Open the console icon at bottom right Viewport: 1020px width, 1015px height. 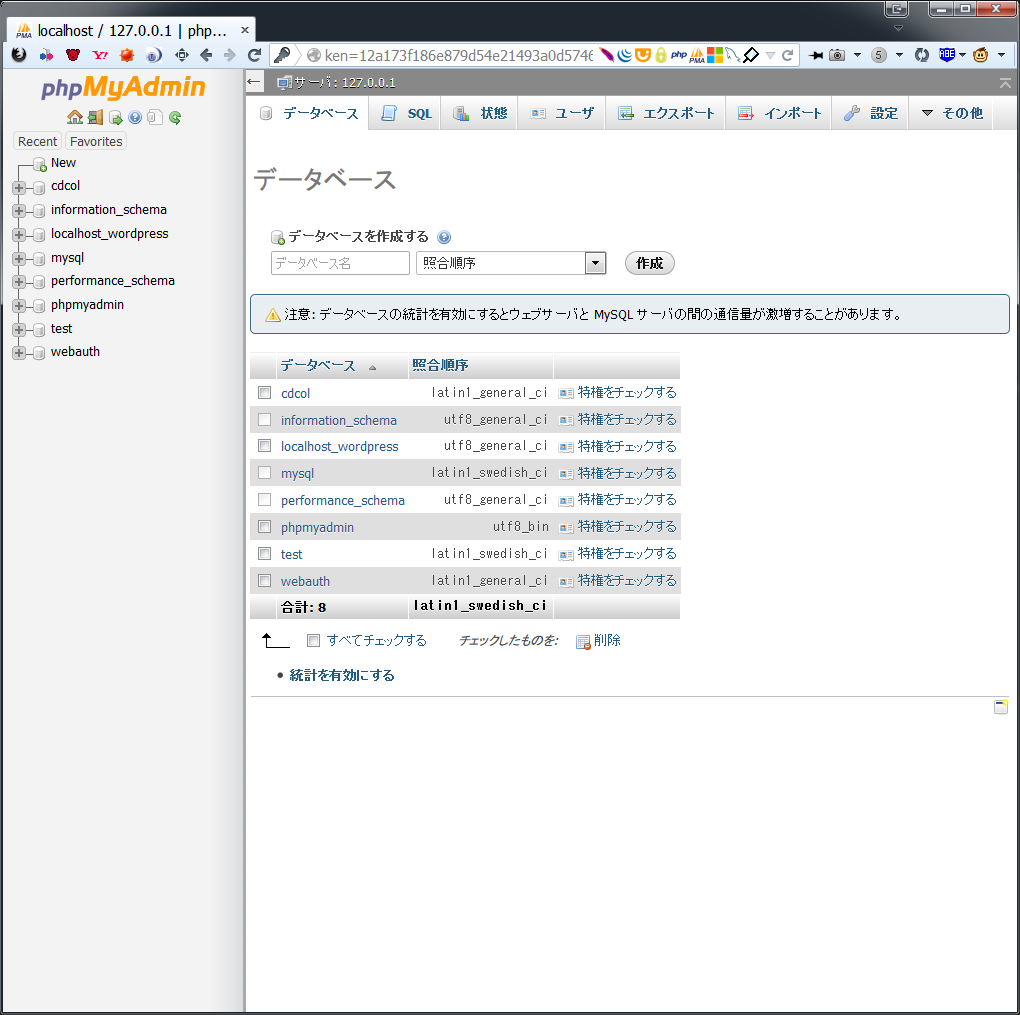[x=1001, y=707]
